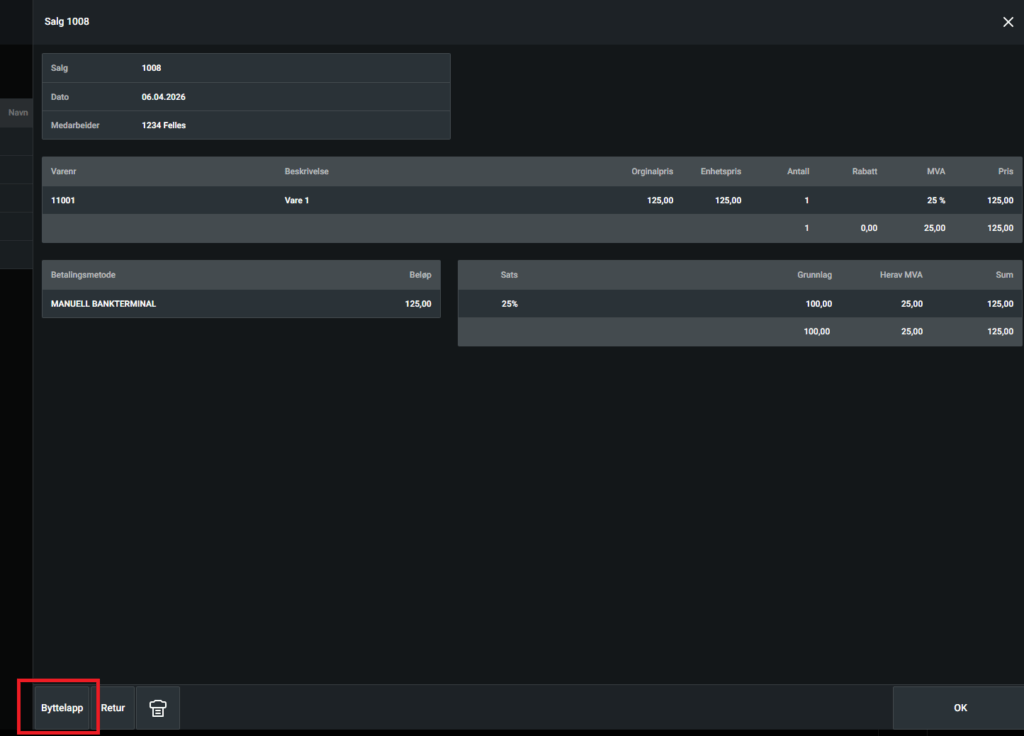Click the date 06.04.2026 field
Viewport: 1024px width, 736px height.
point(246,97)
